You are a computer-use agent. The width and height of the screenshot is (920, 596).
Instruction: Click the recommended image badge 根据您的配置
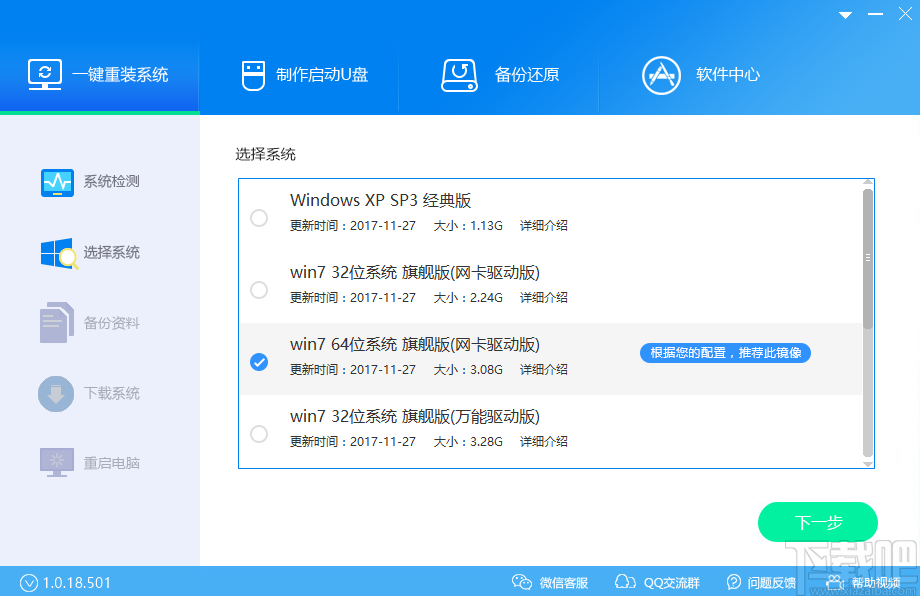click(x=724, y=353)
